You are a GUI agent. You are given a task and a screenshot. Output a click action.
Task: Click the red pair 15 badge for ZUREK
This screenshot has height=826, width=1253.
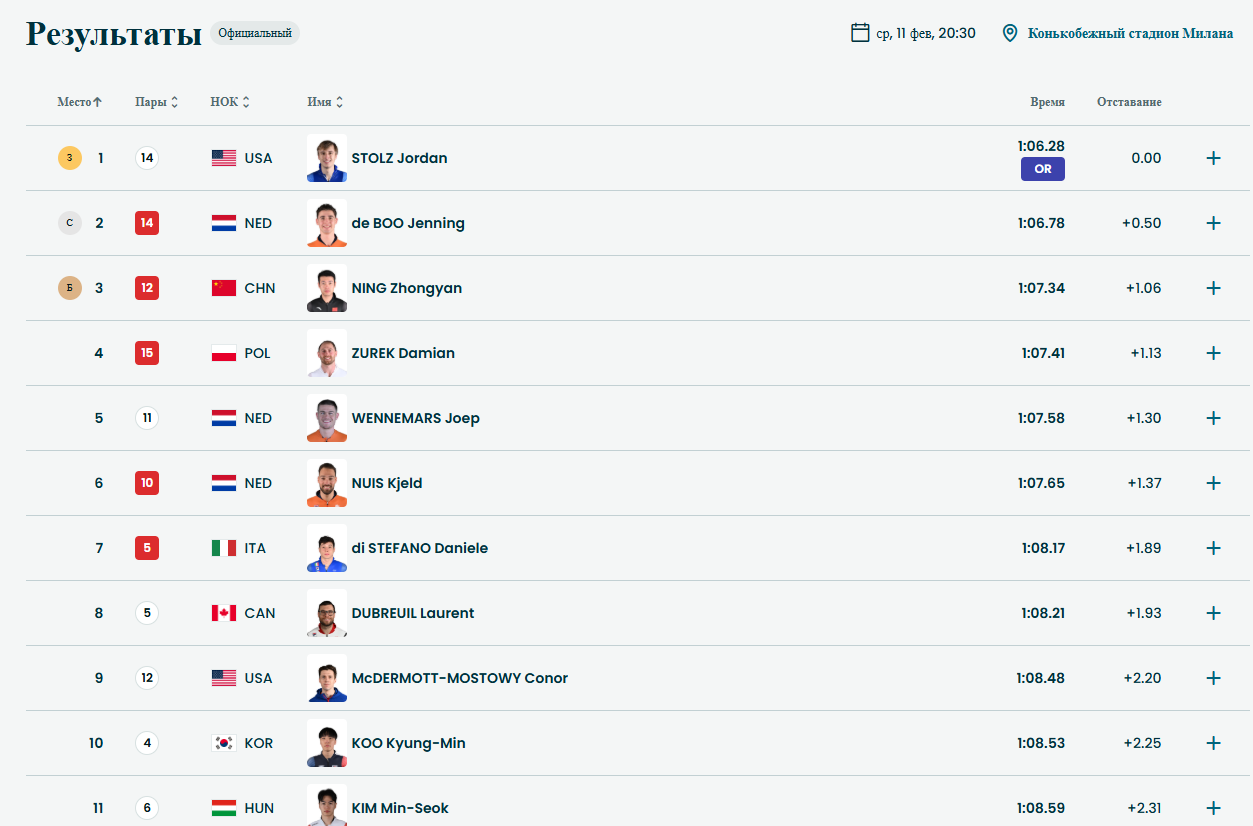click(x=147, y=353)
